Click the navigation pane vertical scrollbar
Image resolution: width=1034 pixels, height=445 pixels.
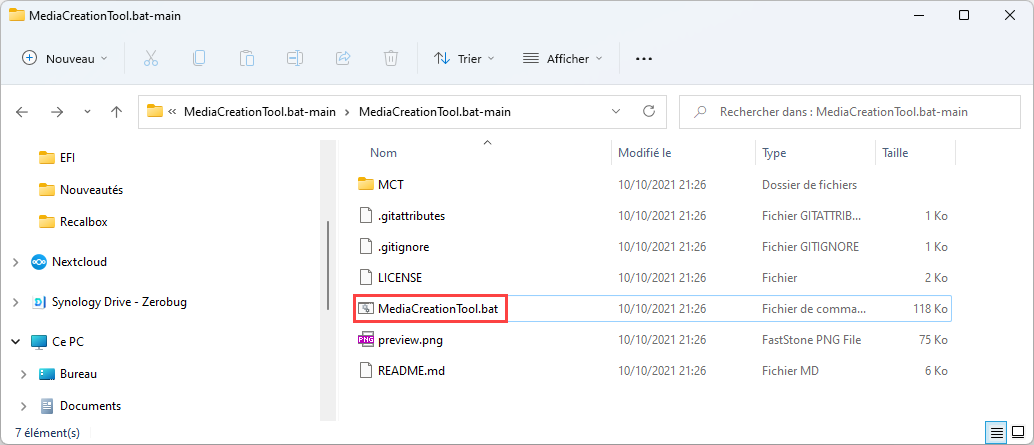pyautogui.click(x=328, y=266)
